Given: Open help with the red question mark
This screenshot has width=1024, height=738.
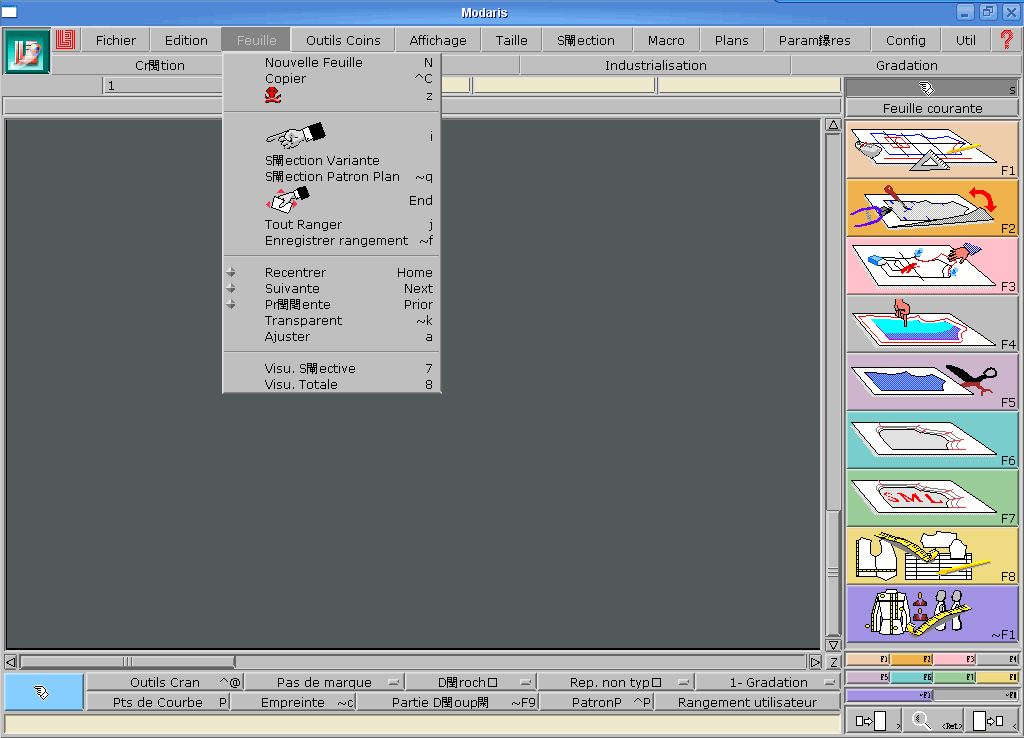Looking at the screenshot, I should (x=1006, y=40).
